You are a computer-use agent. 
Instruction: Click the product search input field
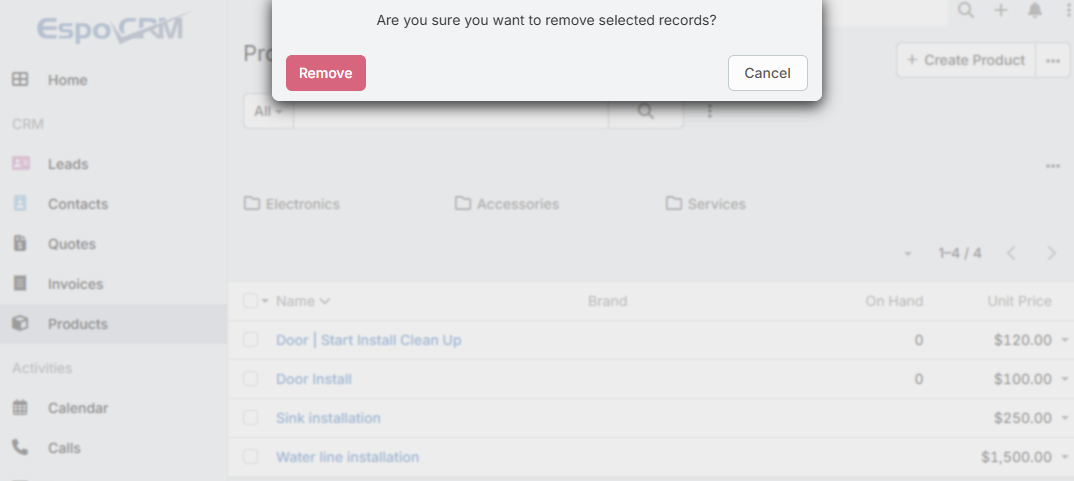pos(450,111)
